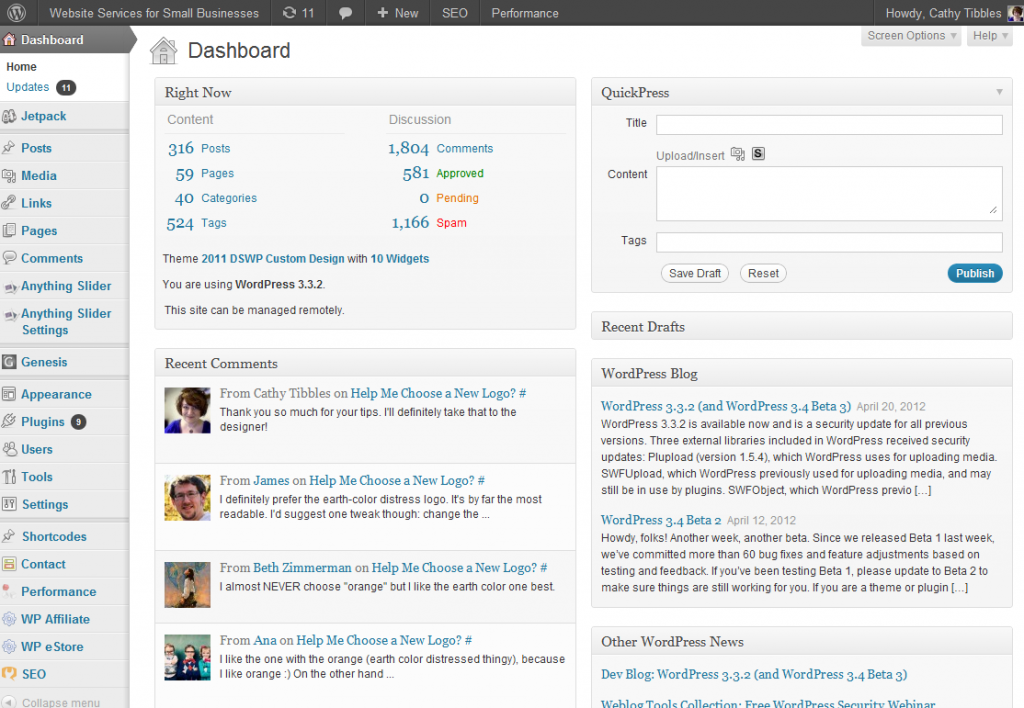This screenshot has height=708, width=1024.
Task: Select Home in Dashboard submenu
Action: pos(22,67)
